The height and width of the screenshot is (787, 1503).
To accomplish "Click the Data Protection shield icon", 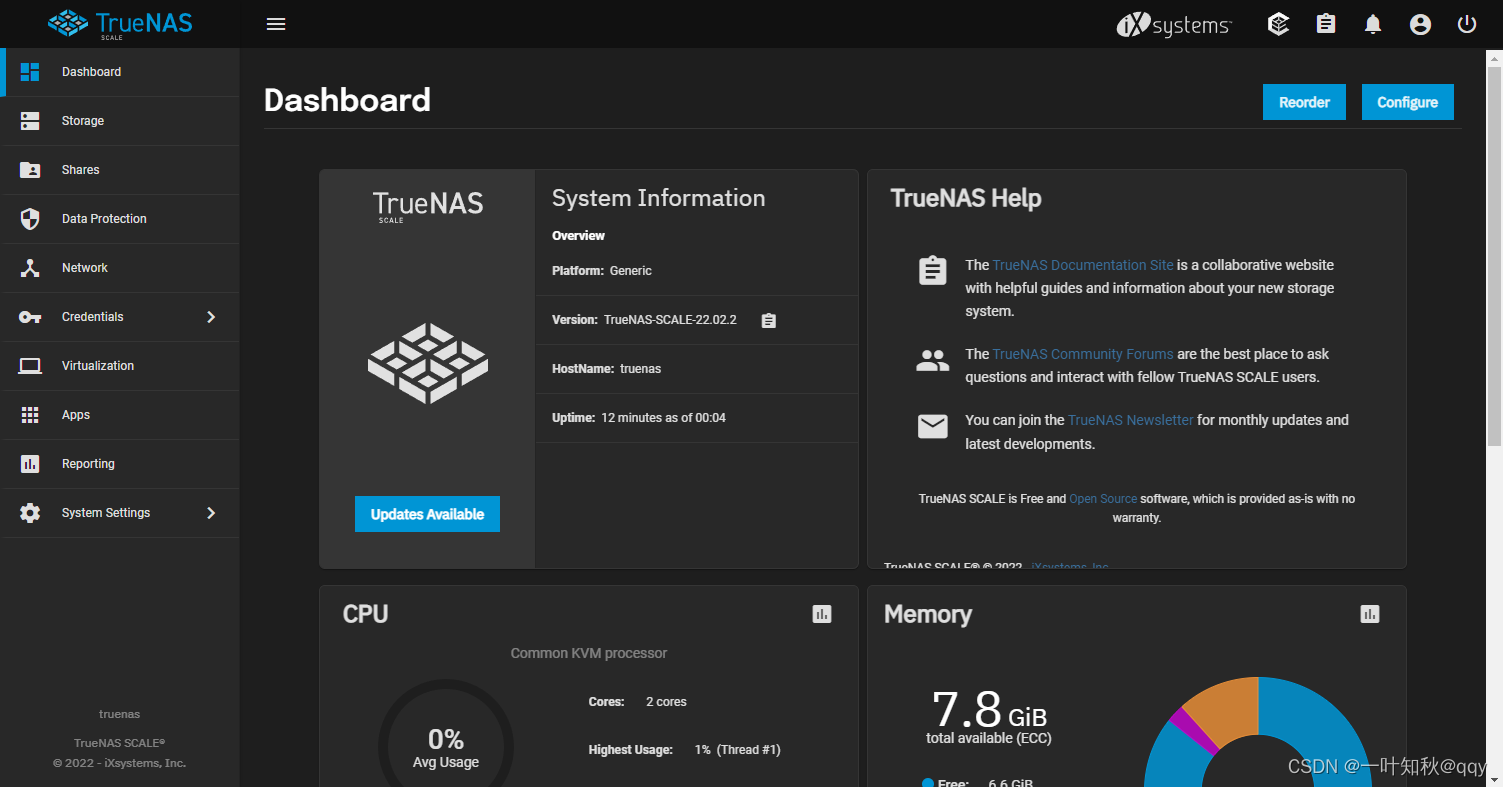I will (x=30, y=219).
